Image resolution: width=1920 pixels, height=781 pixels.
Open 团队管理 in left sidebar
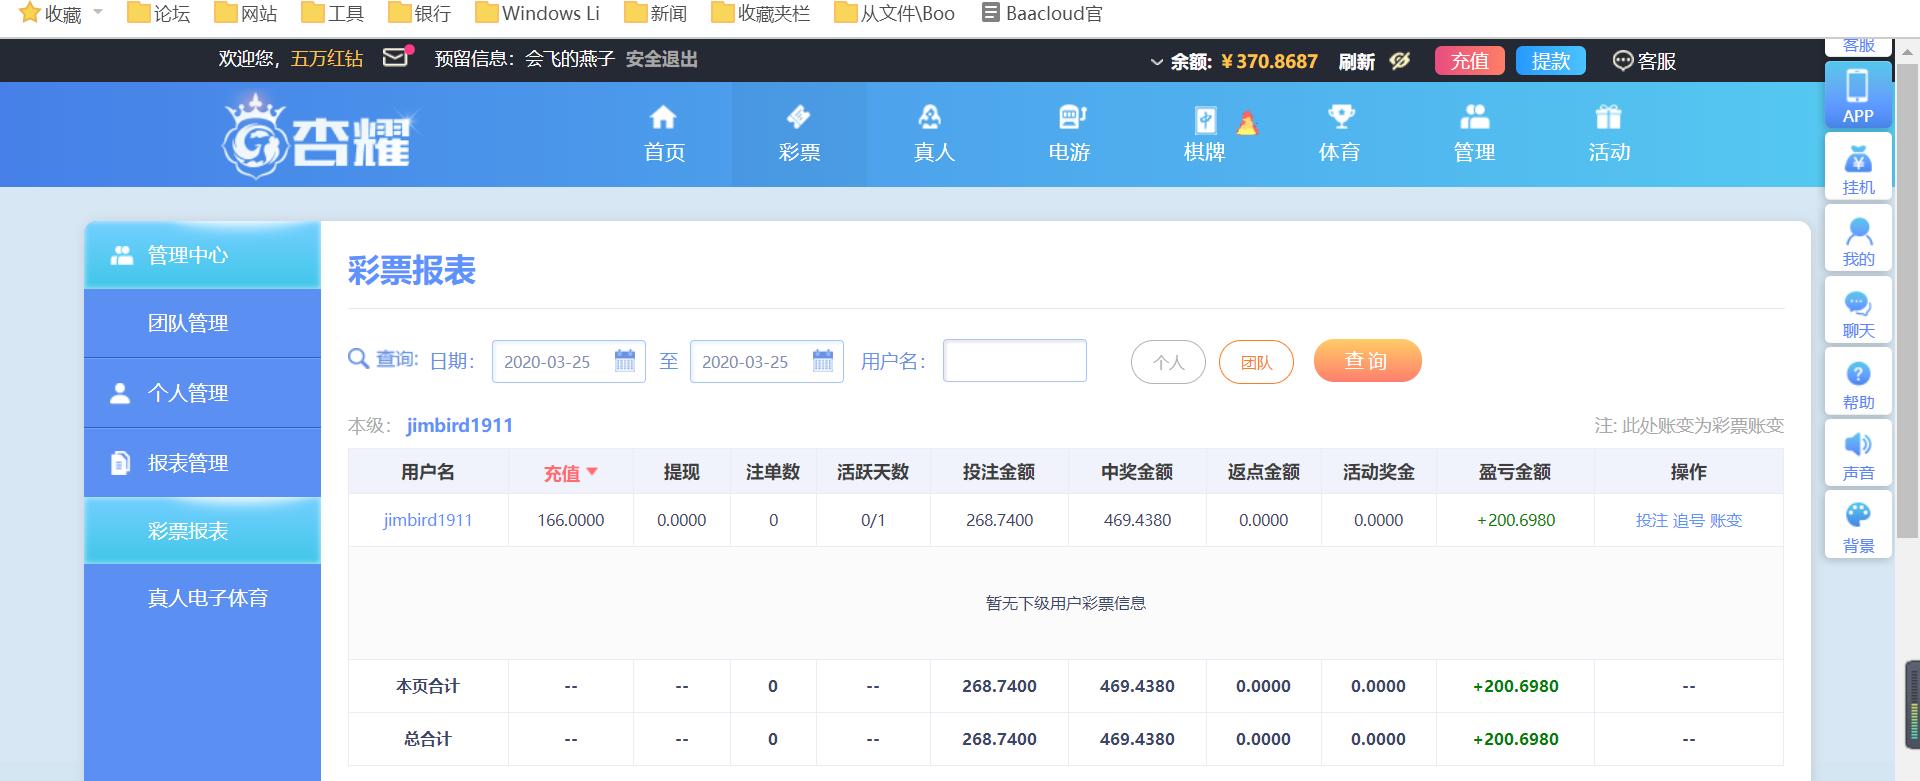click(188, 323)
